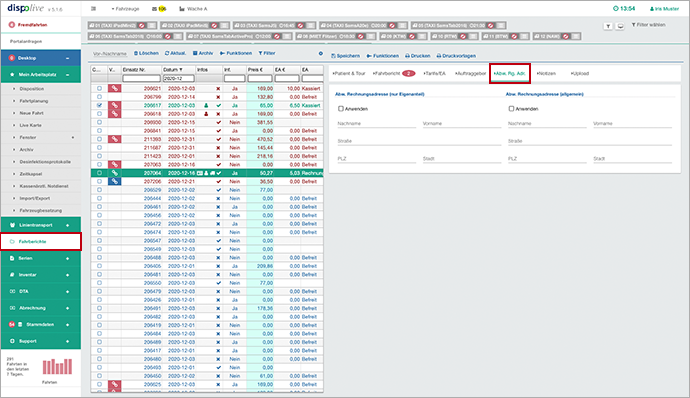Viewport: 690px width, 398px height.
Task: Expand the Stammdaten section
Action: click(67, 324)
